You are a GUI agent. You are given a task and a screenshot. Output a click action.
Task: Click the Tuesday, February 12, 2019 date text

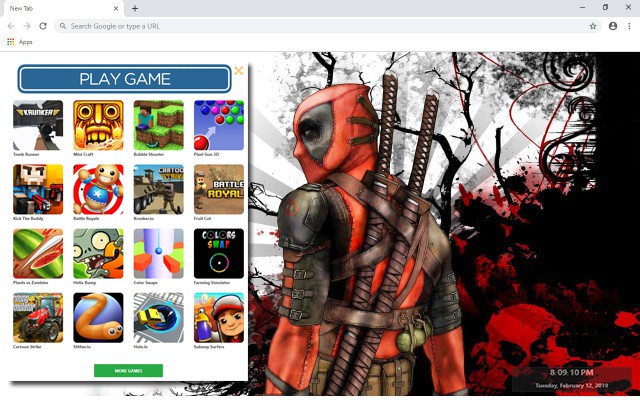571,385
